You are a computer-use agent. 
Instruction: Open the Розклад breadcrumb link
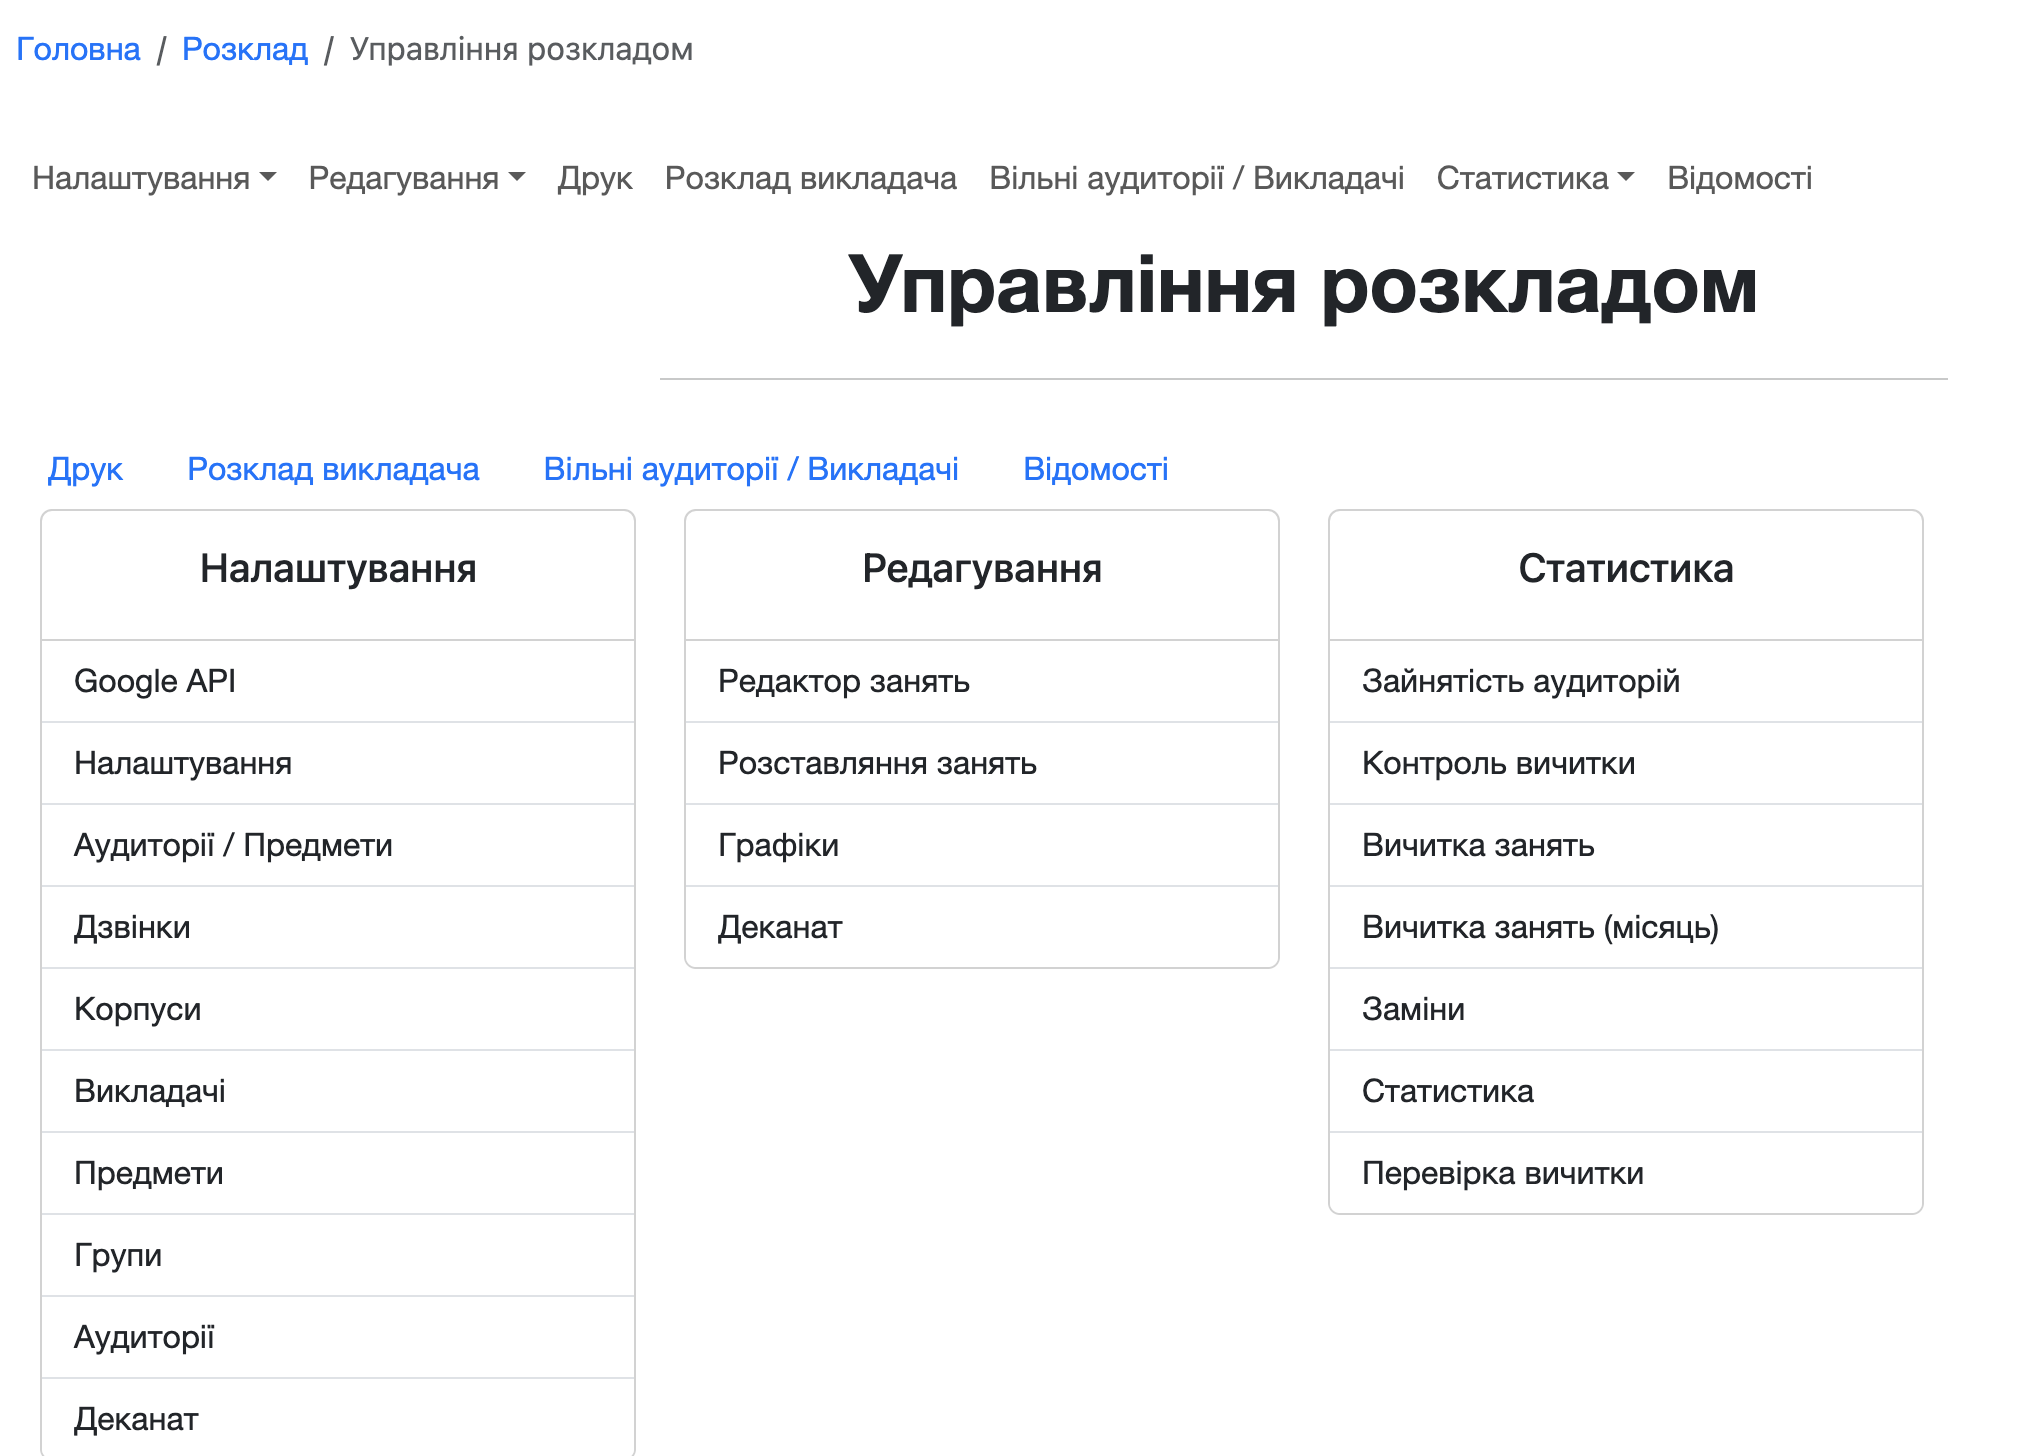tap(244, 48)
